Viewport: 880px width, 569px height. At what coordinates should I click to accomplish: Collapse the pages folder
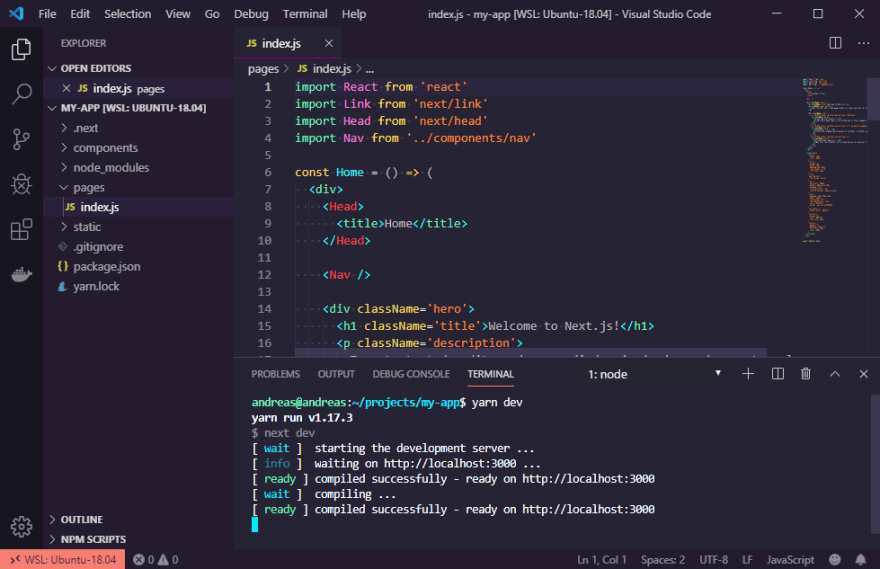(89, 187)
